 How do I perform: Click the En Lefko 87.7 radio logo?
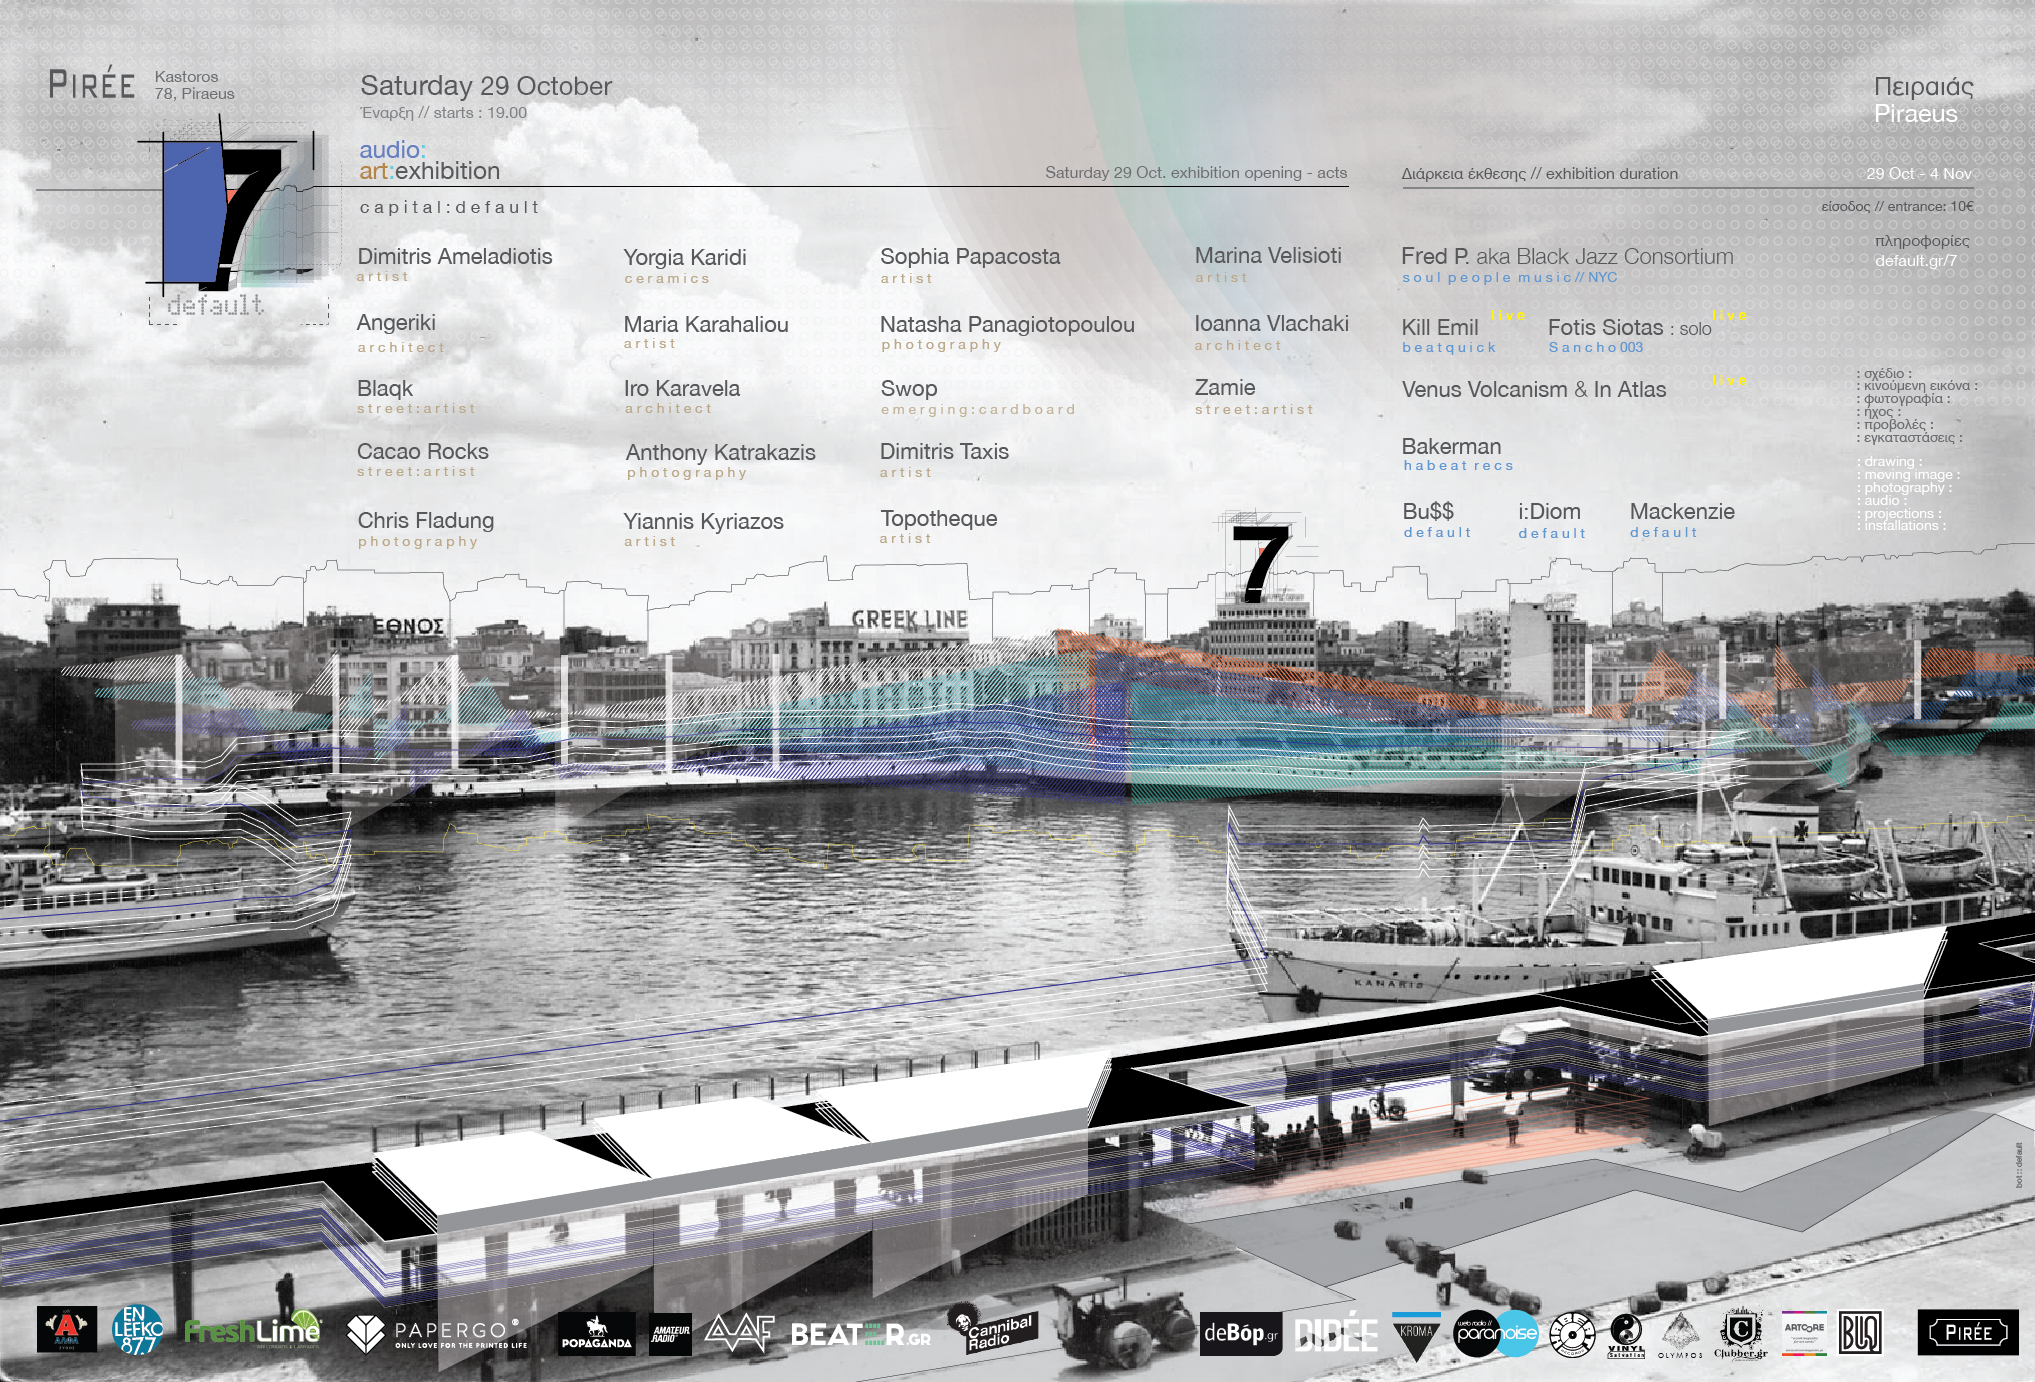coord(138,1331)
